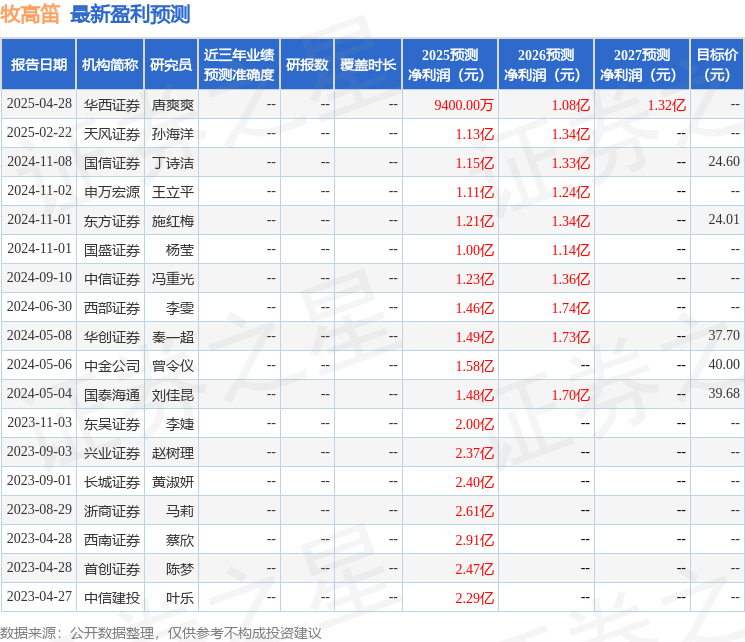Open the 牧高笛 title link
The width and height of the screenshot is (745, 642).
coord(29,14)
